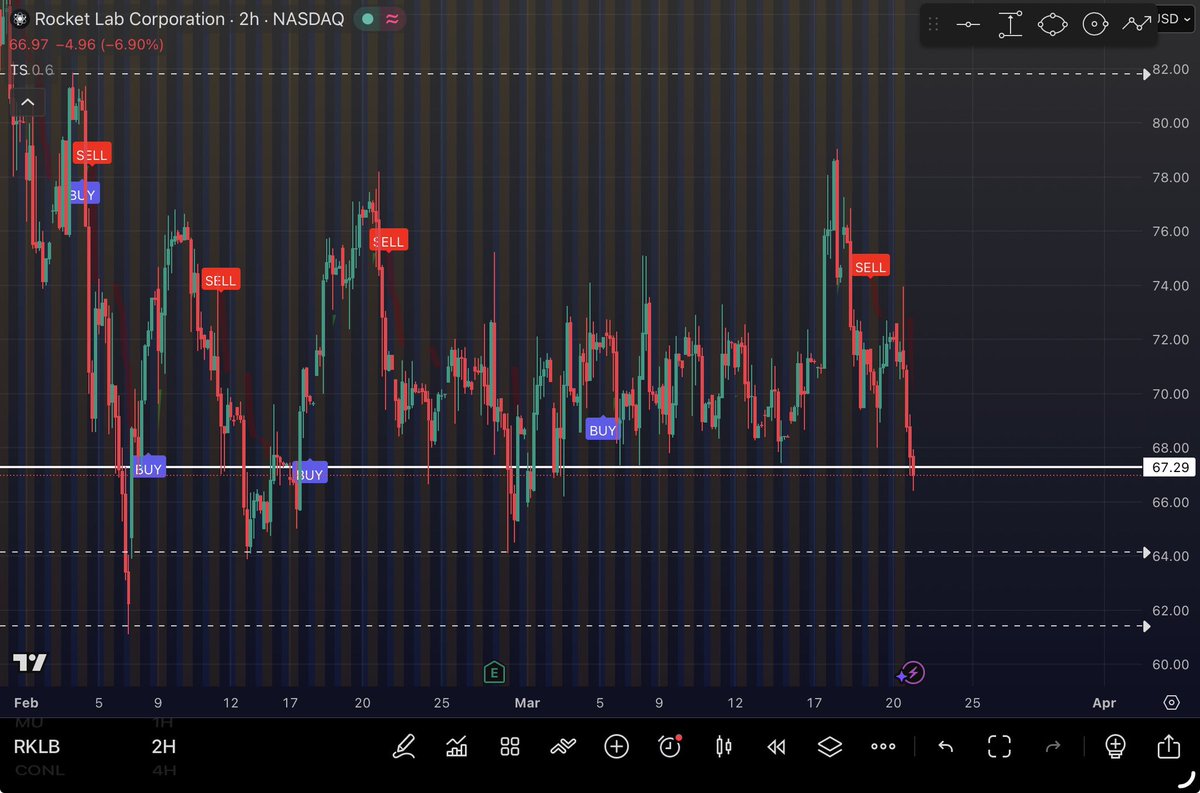Select the horizontal line drawing tool
This screenshot has height=793, width=1200.
pos(967,24)
